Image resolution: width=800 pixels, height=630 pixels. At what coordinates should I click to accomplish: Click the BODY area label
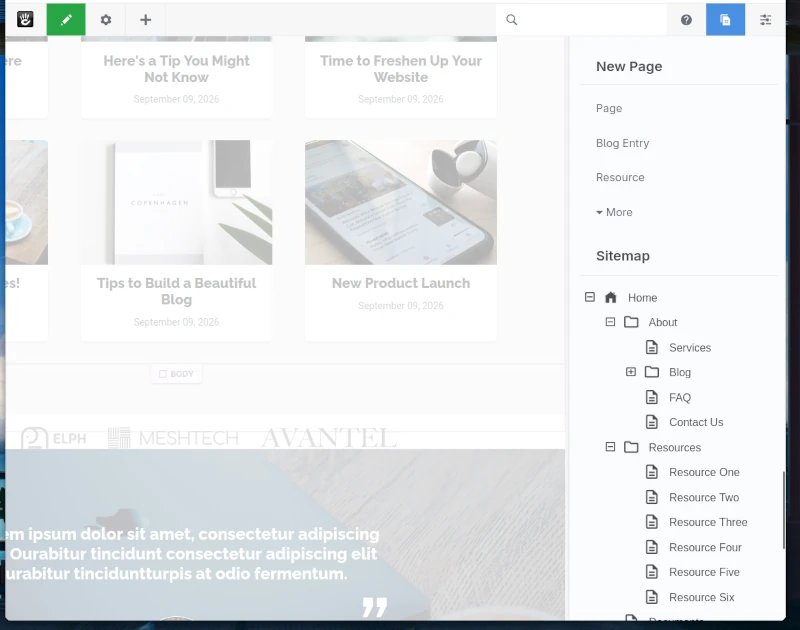(x=176, y=374)
